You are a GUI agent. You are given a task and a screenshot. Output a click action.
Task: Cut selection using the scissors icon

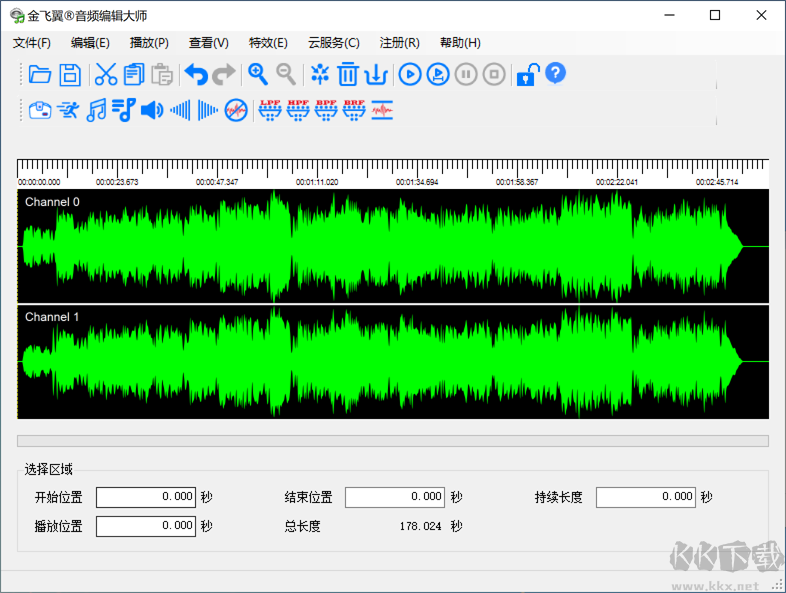point(105,74)
